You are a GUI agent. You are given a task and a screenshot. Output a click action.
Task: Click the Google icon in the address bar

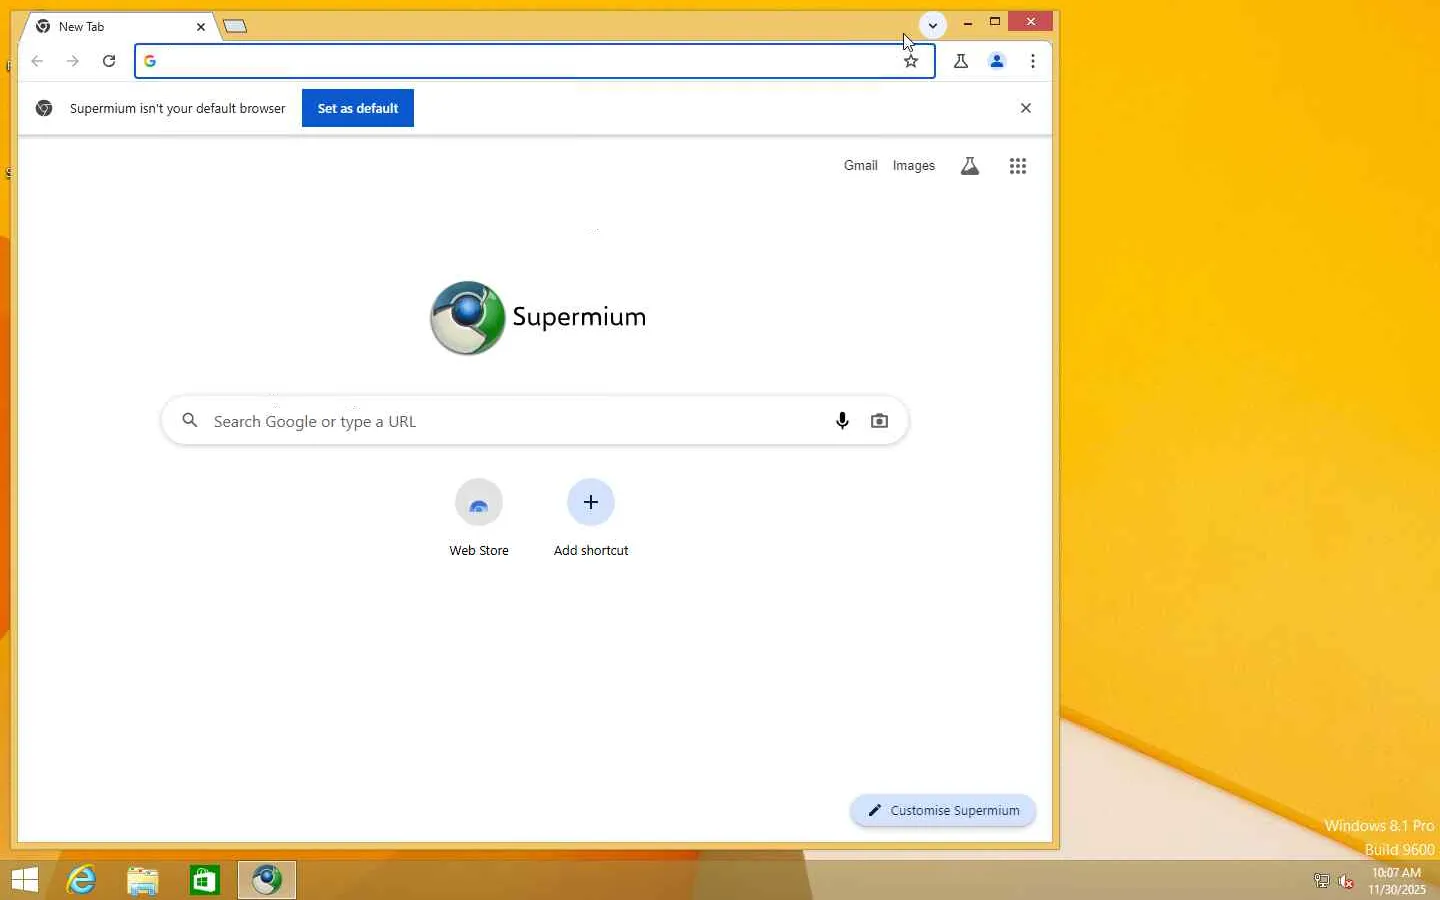(150, 61)
